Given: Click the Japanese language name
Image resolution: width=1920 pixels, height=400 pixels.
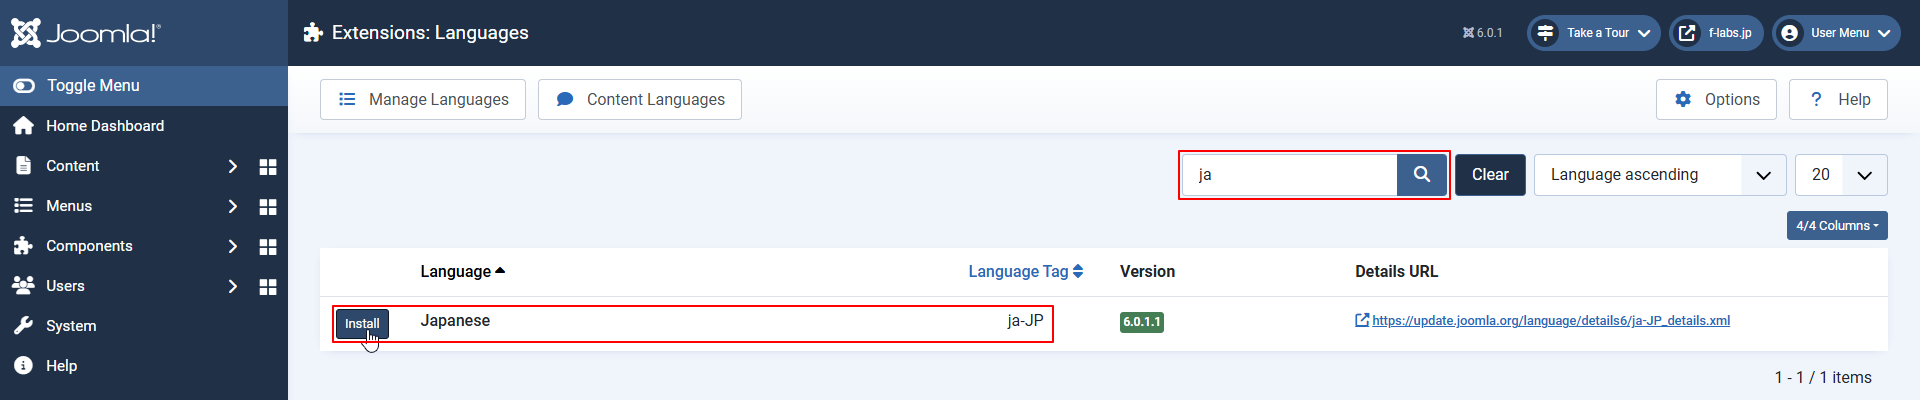Looking at the screenshot, I should click(x=455, y=321).
